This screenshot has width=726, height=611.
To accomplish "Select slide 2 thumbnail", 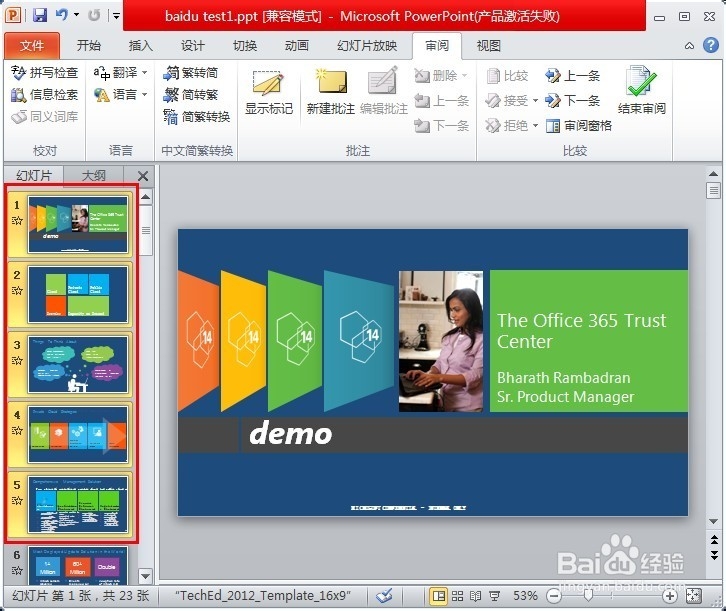I will (77, 294).
